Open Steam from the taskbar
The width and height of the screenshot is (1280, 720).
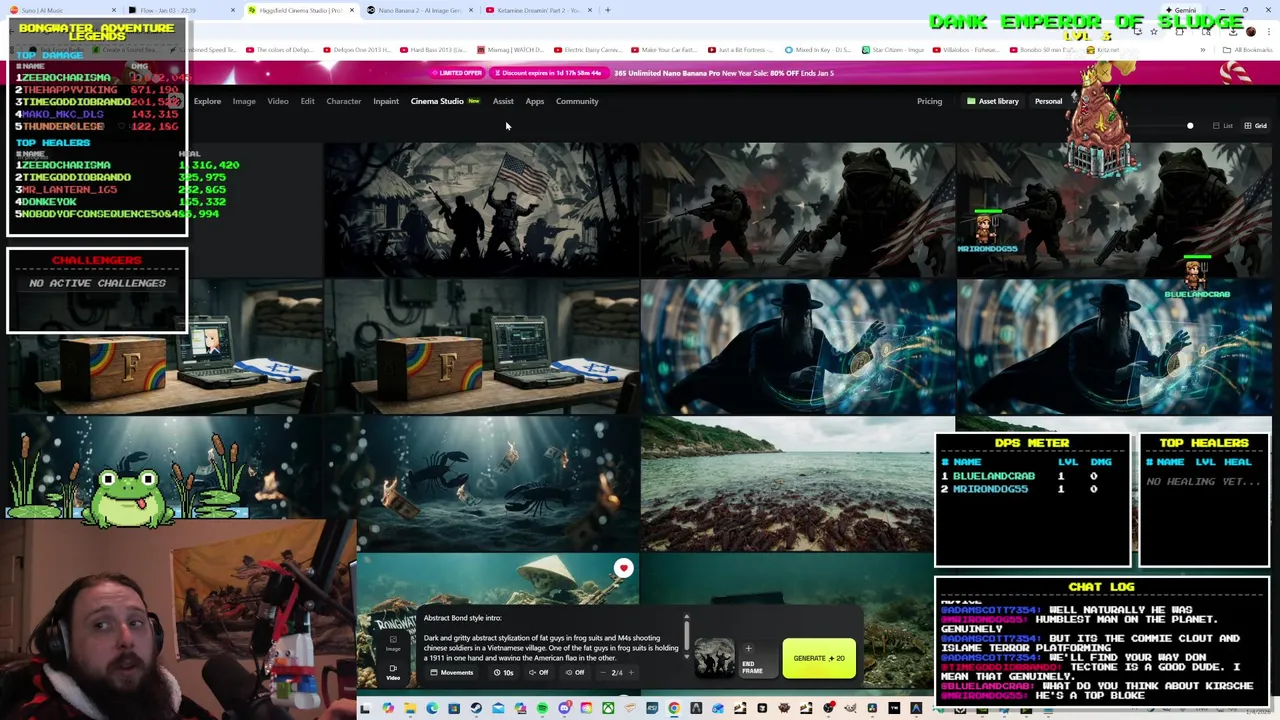[x=476, y=709]
